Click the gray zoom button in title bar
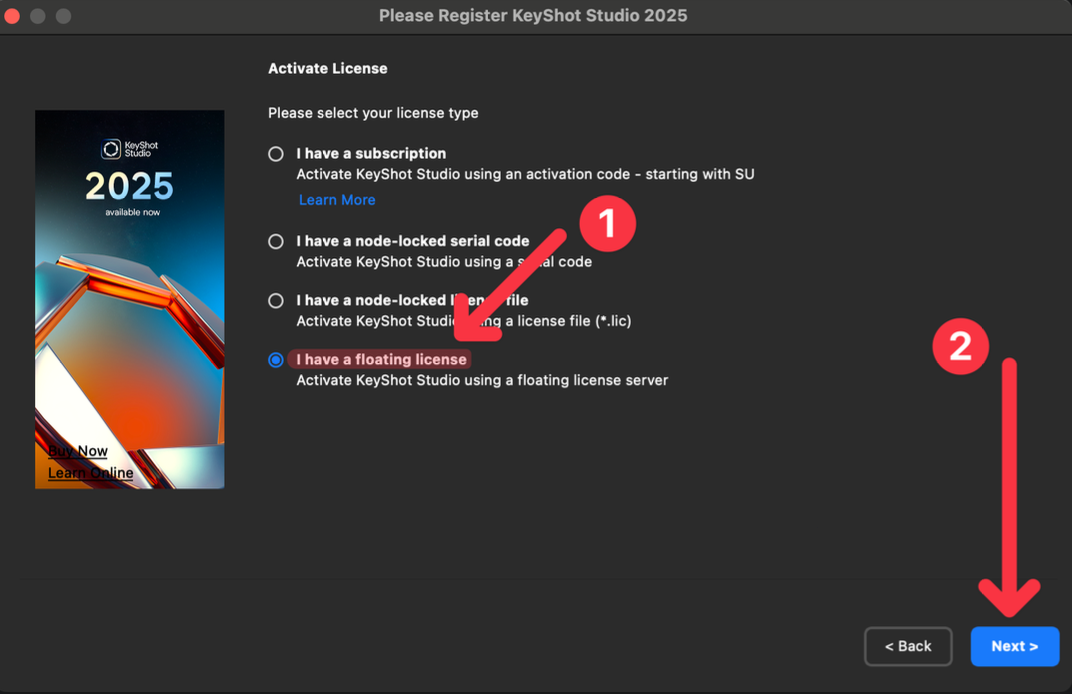This screenshot has height=694, width=1072. click(x=63, y=16)
